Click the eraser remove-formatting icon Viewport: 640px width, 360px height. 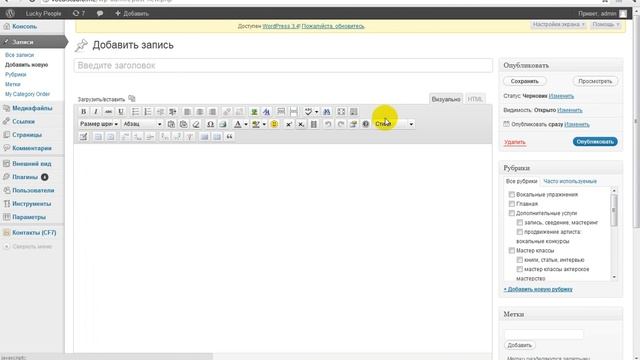click(196, 124)
